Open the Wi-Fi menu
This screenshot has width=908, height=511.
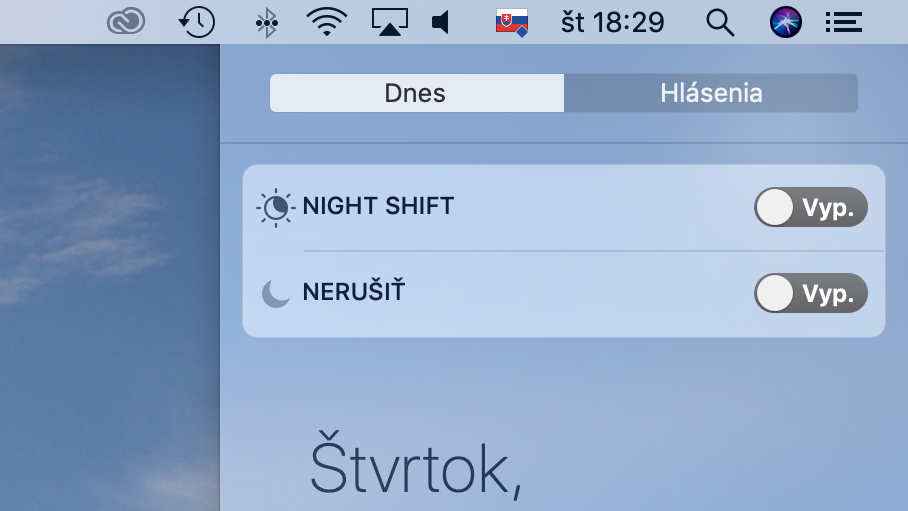[327, 22]
